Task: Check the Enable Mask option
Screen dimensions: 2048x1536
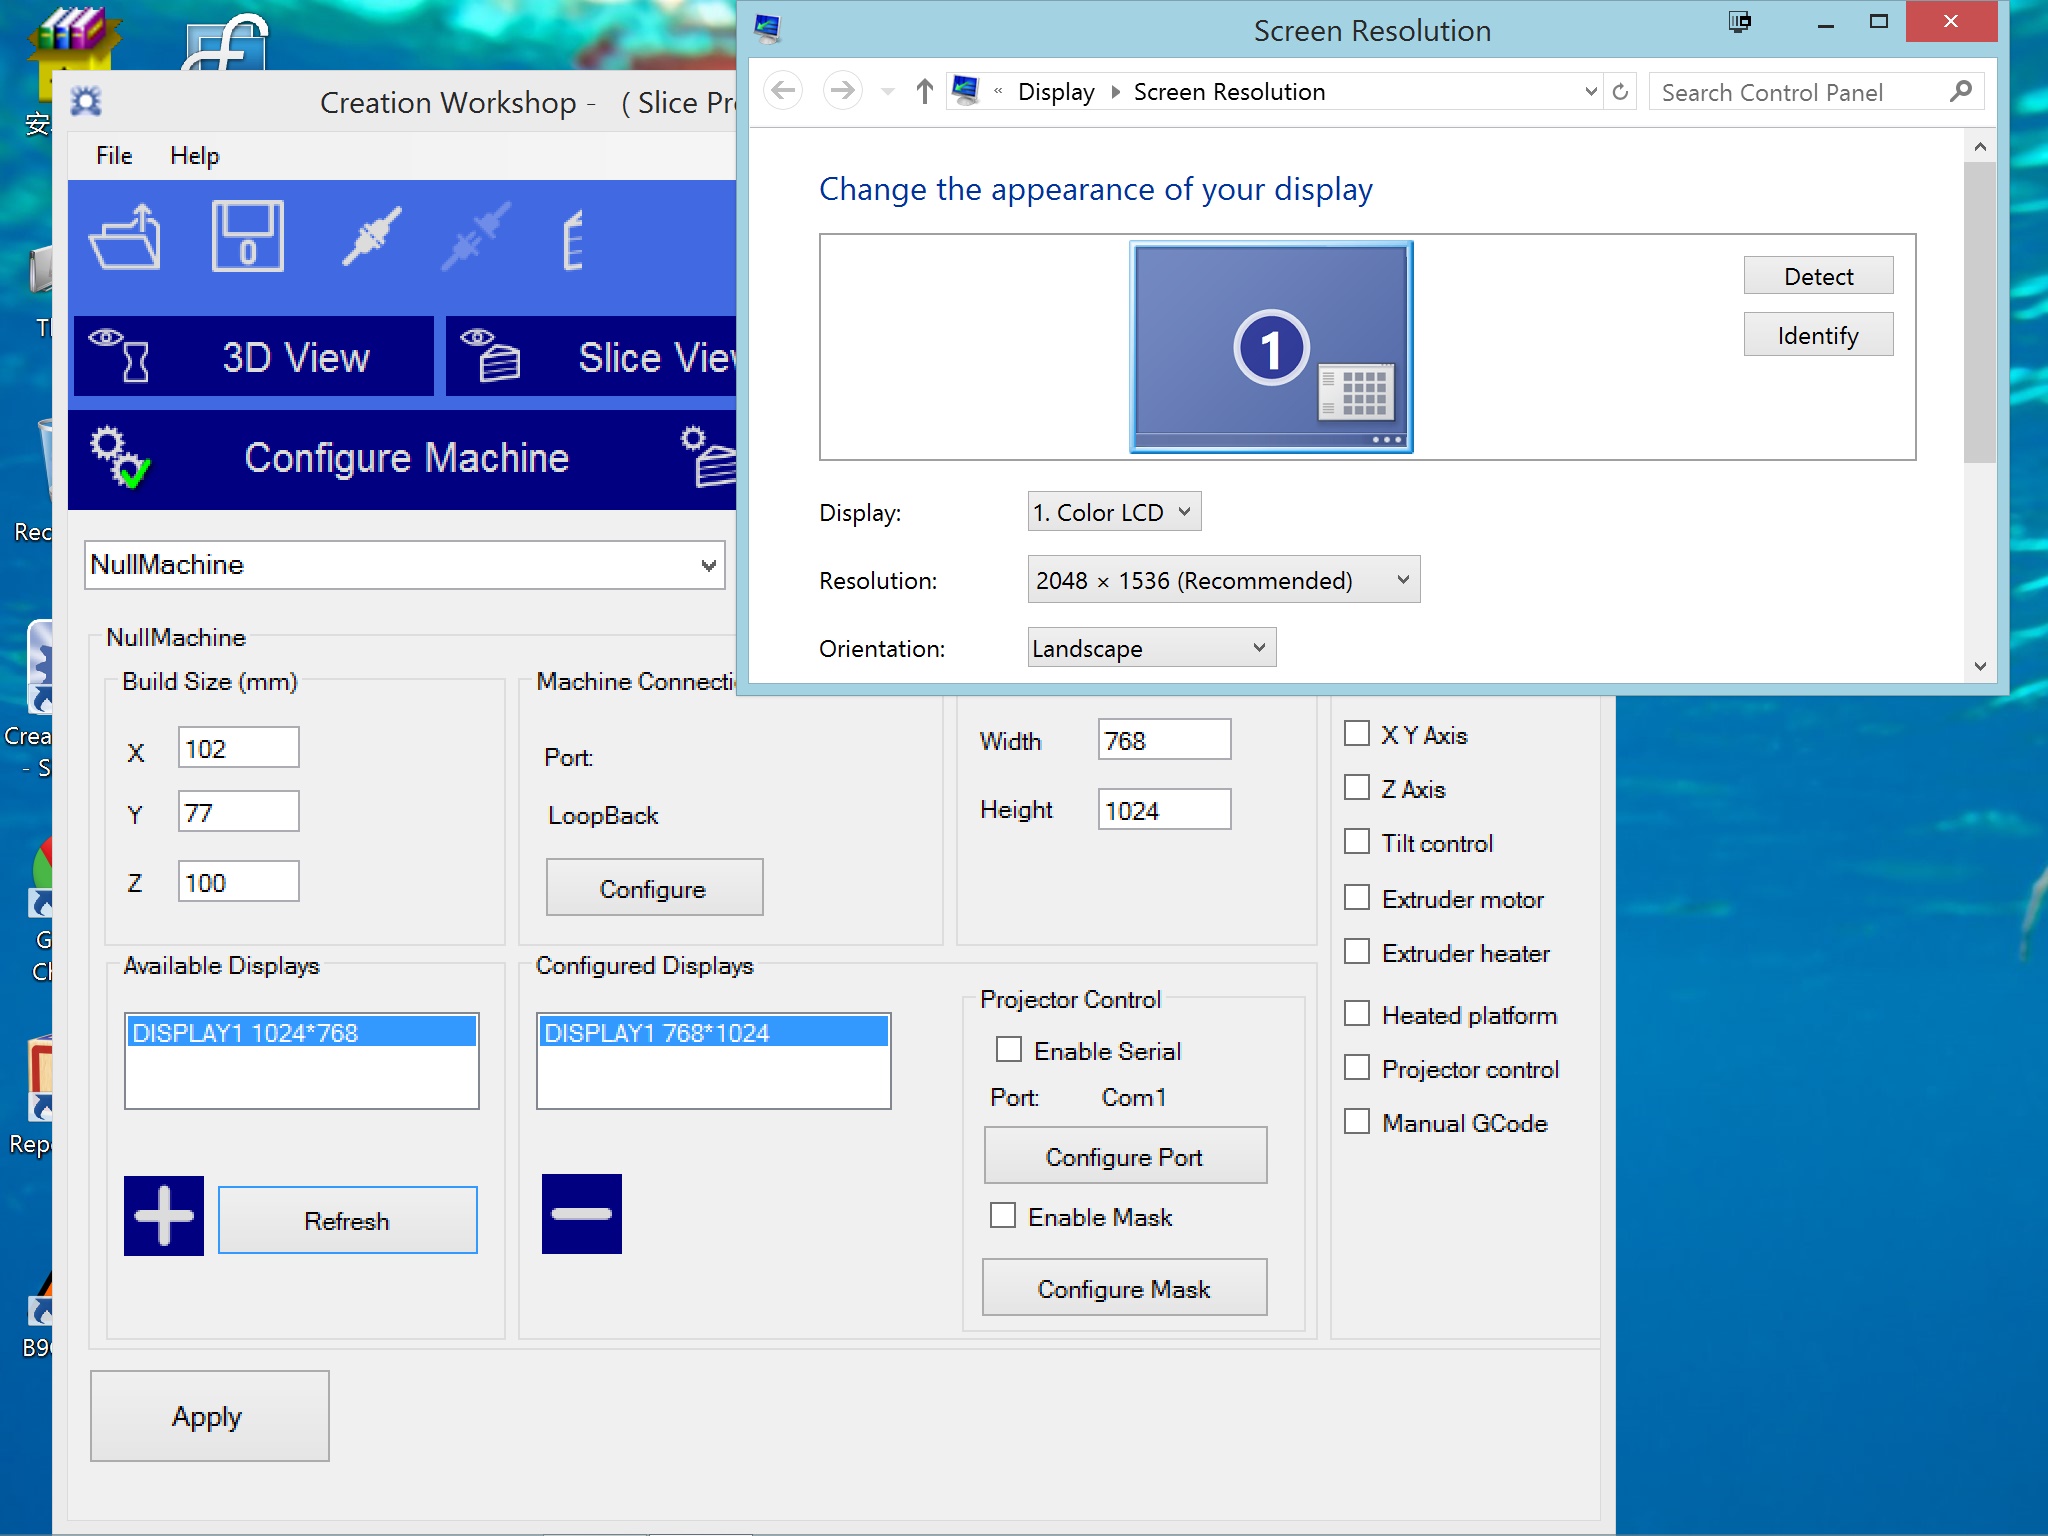Action: 1003,1216
